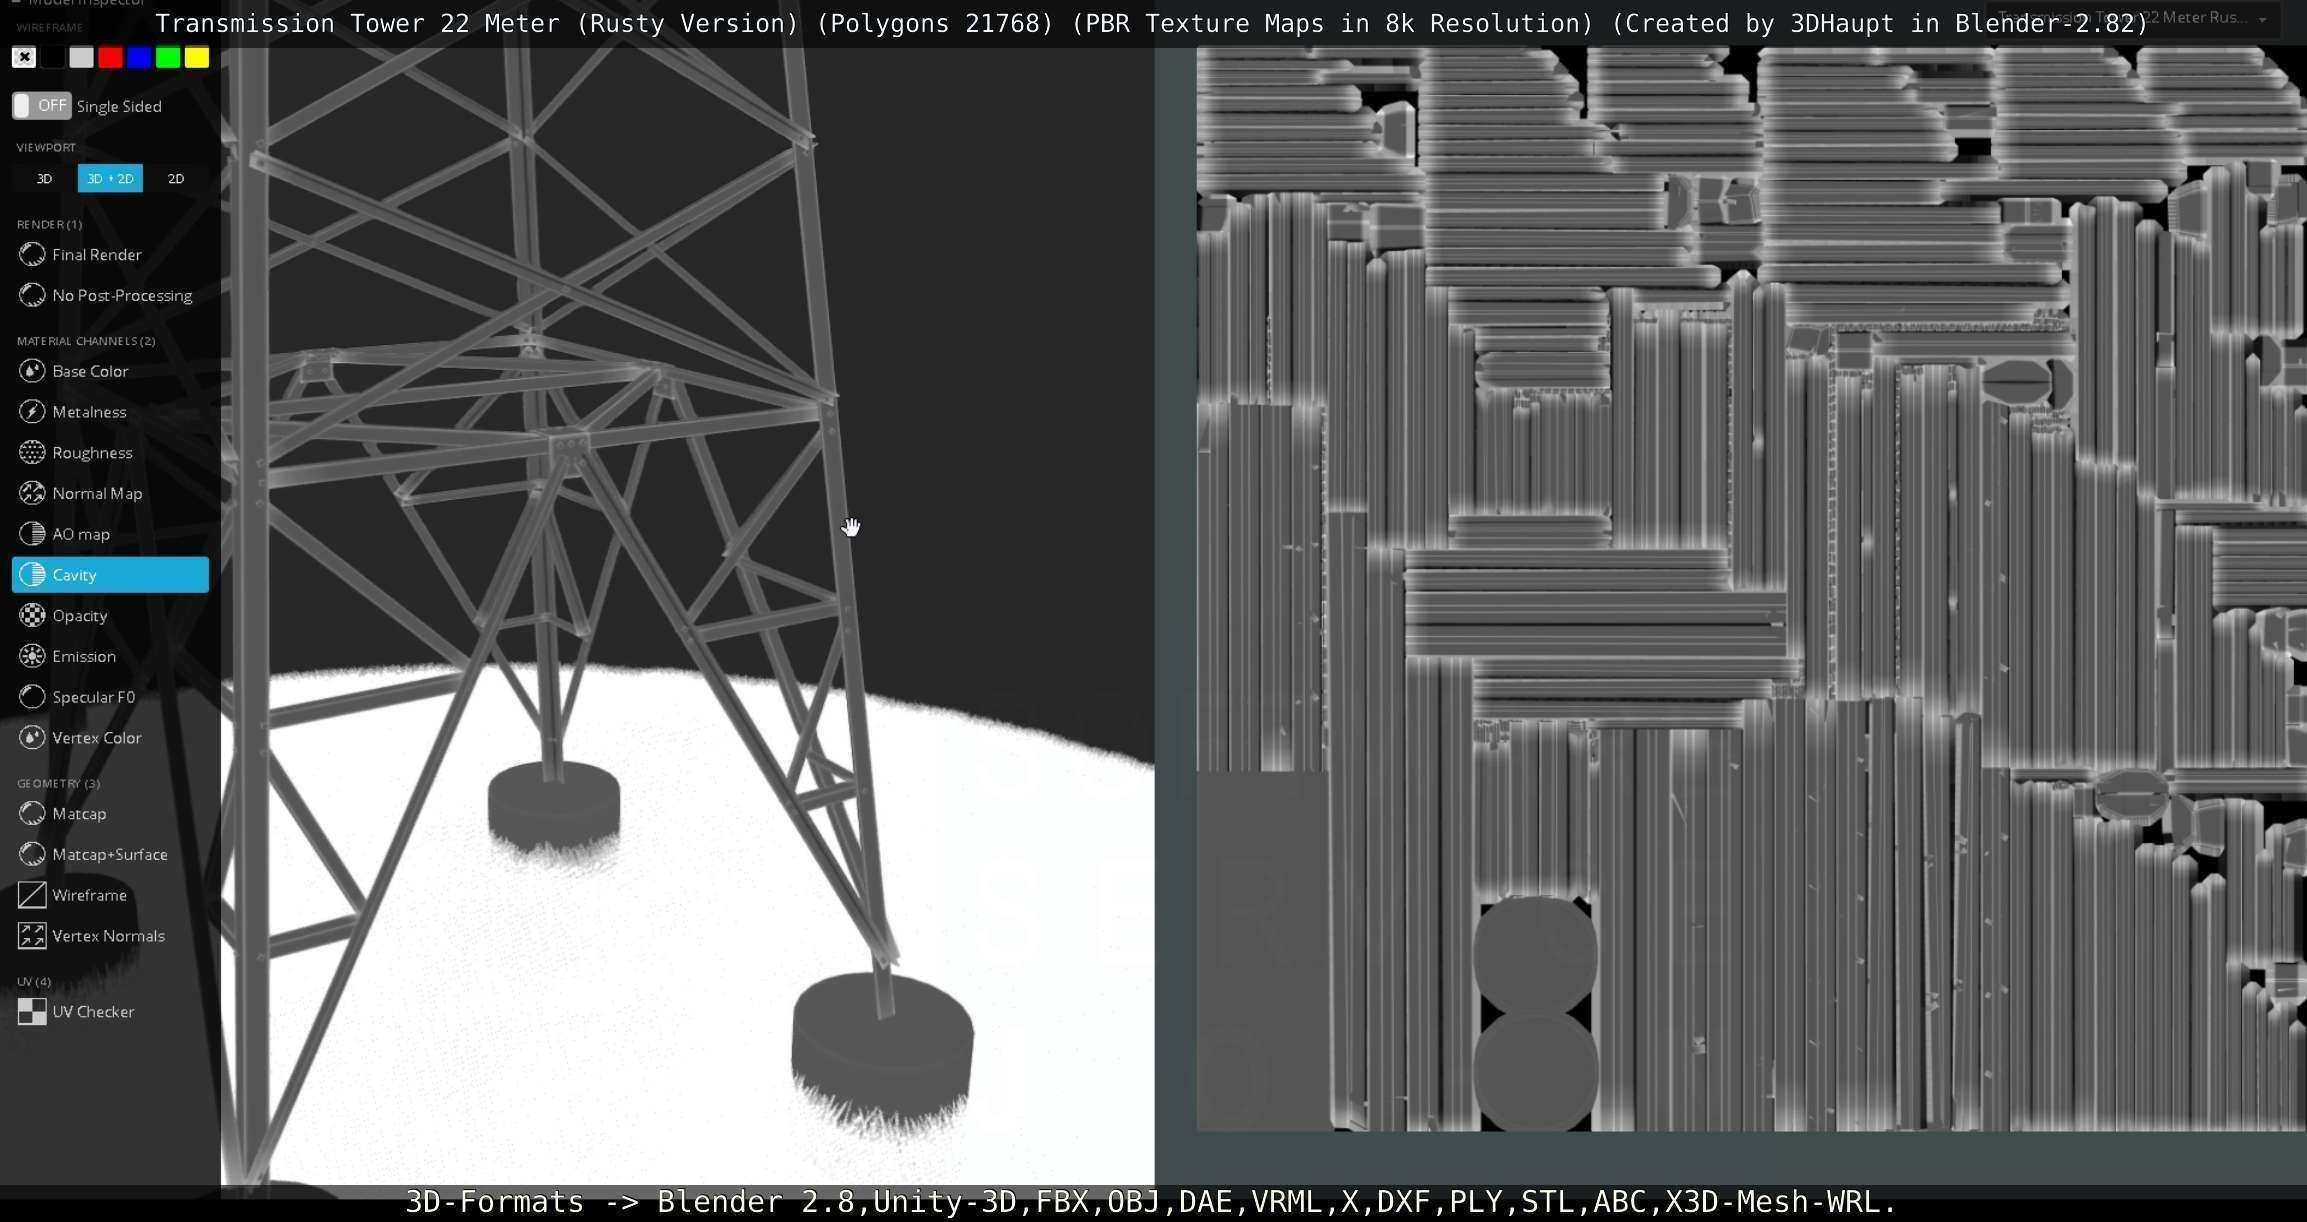The width and height of the screenshot is (2307, 1222).
Task: Choose the Matcap+Surface icon
Action: pyautogui.click(x=32, y=854)
